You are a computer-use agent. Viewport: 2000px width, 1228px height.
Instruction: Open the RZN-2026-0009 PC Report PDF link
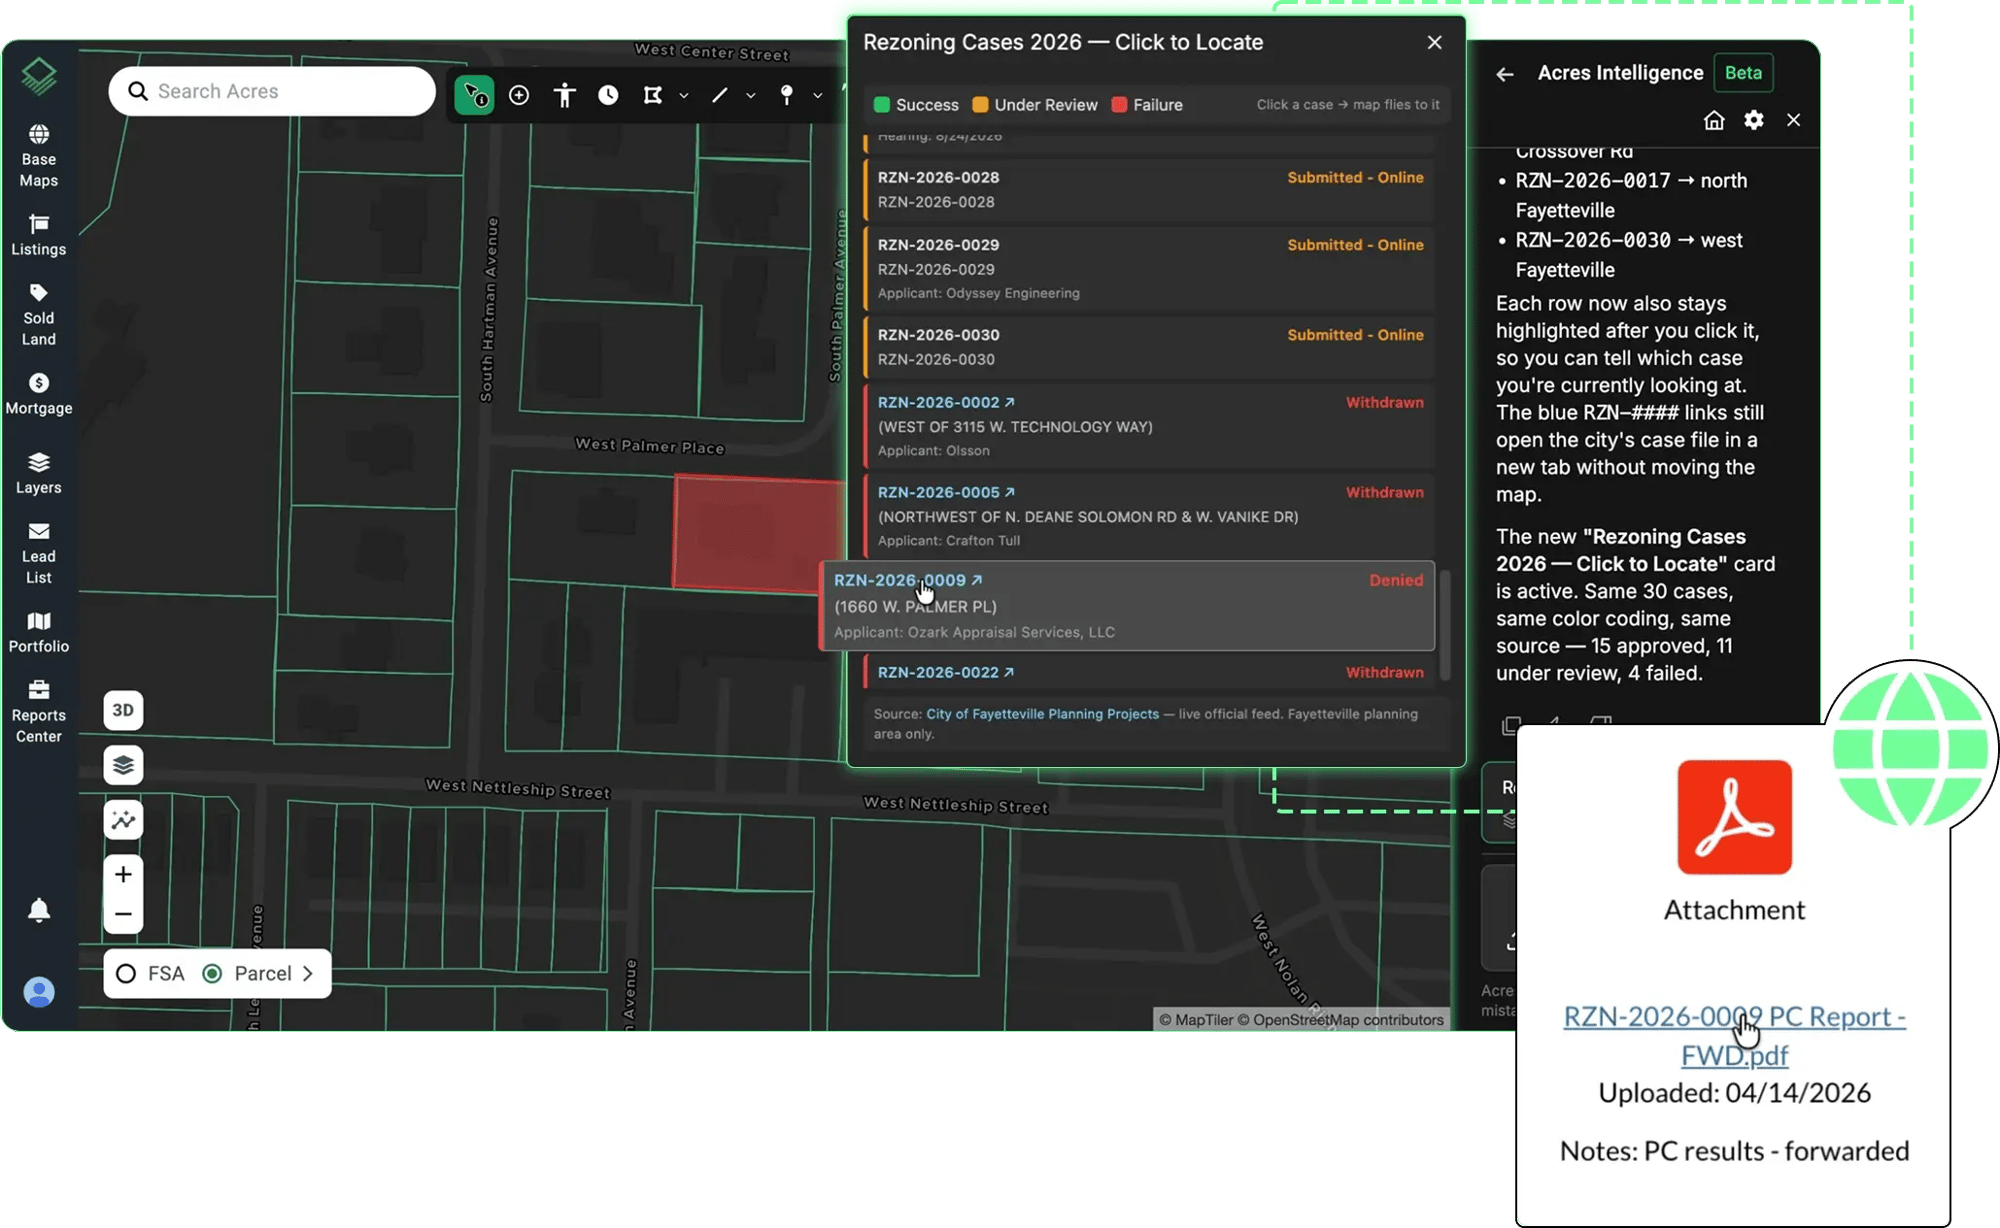click(1735, 1036)
